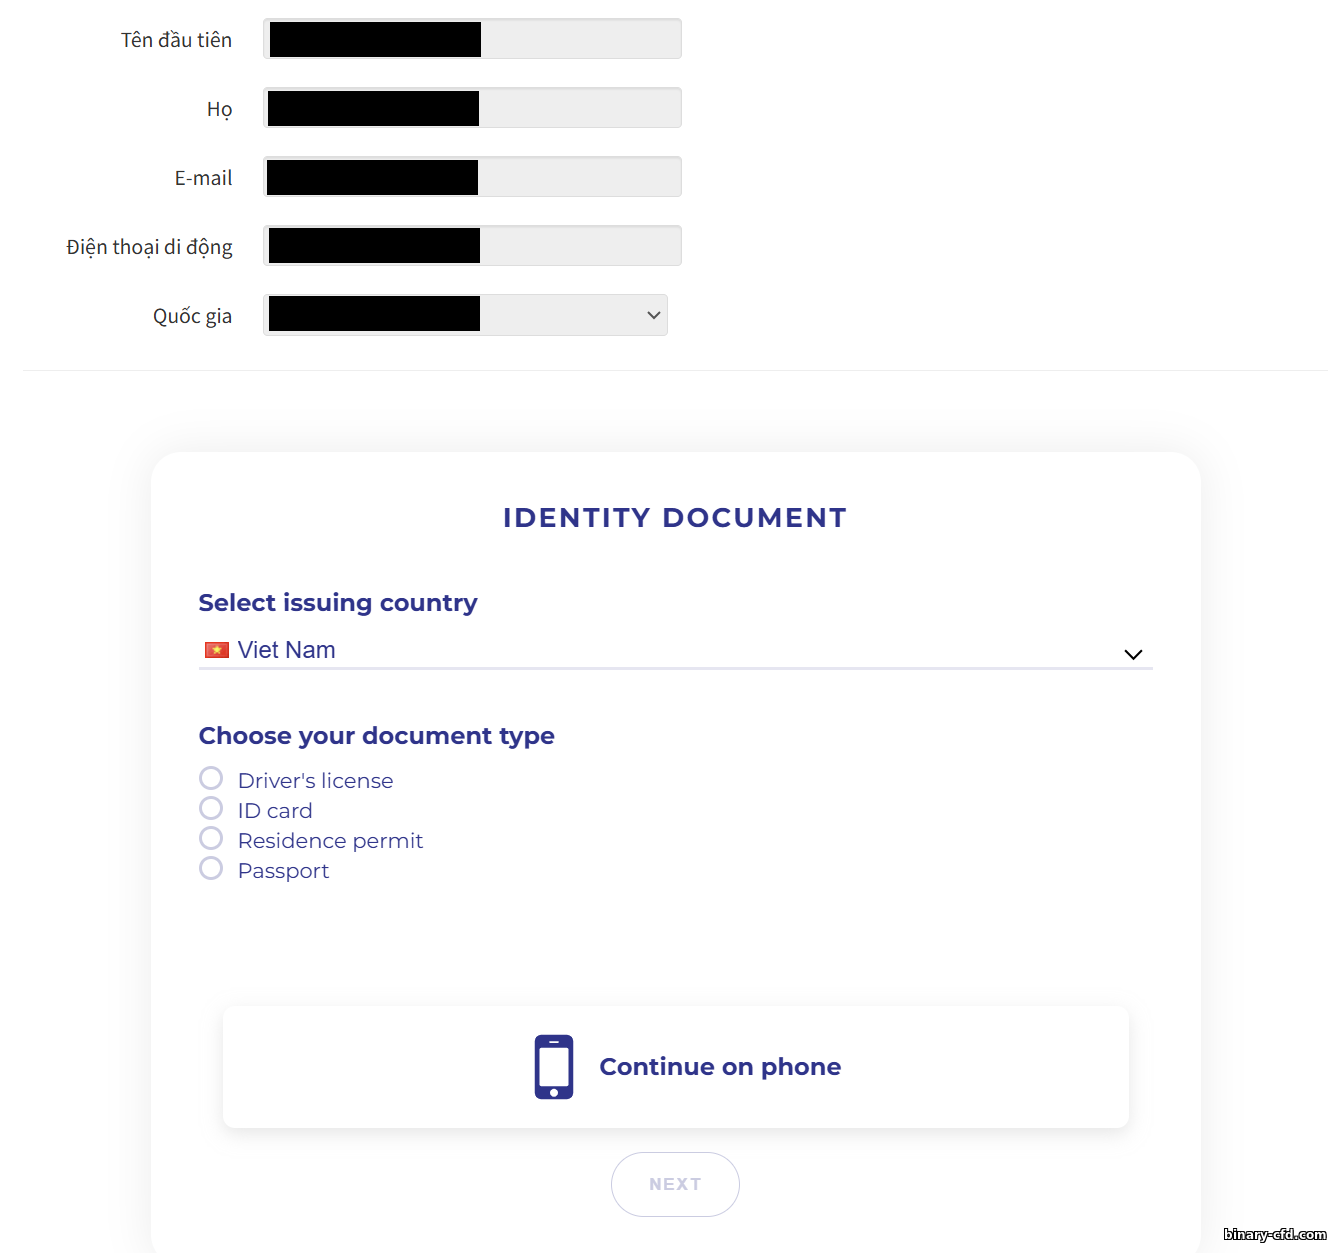Screen dimensions: 1337x1253
Task: Open the Viet Nam issuing country selector
Action: coord(676,651)
